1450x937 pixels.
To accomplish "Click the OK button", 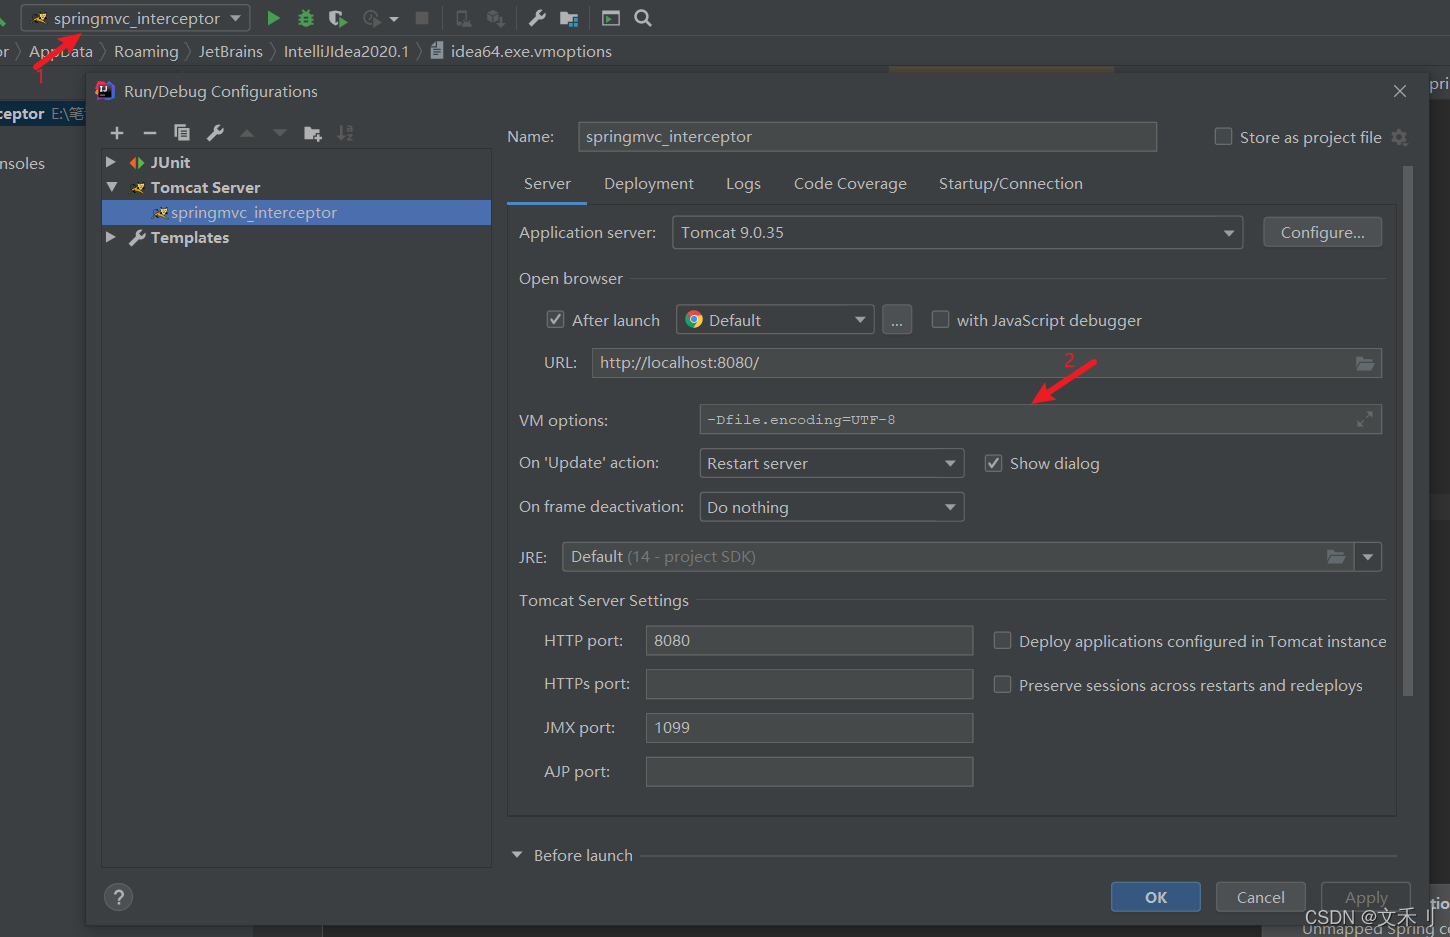I will tap(1156, 897).
